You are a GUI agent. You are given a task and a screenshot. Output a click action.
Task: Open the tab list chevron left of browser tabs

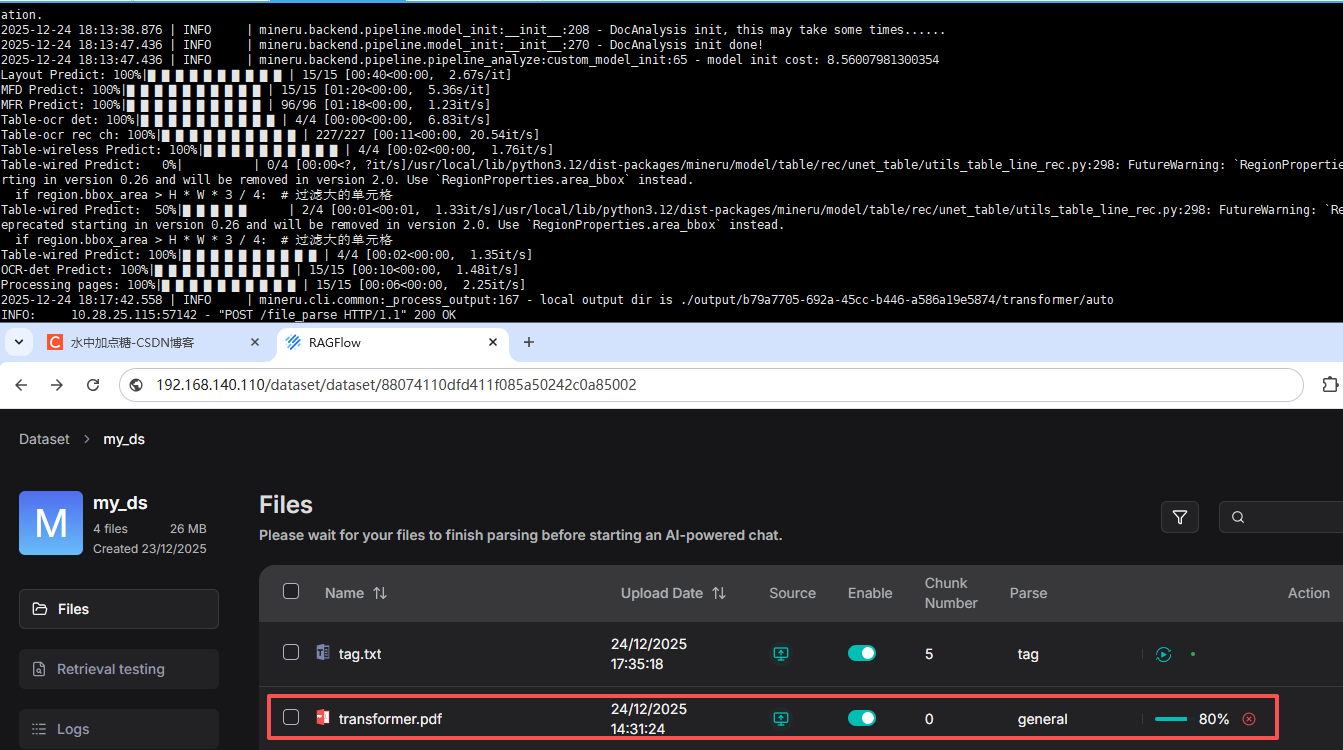coord(18,342)
